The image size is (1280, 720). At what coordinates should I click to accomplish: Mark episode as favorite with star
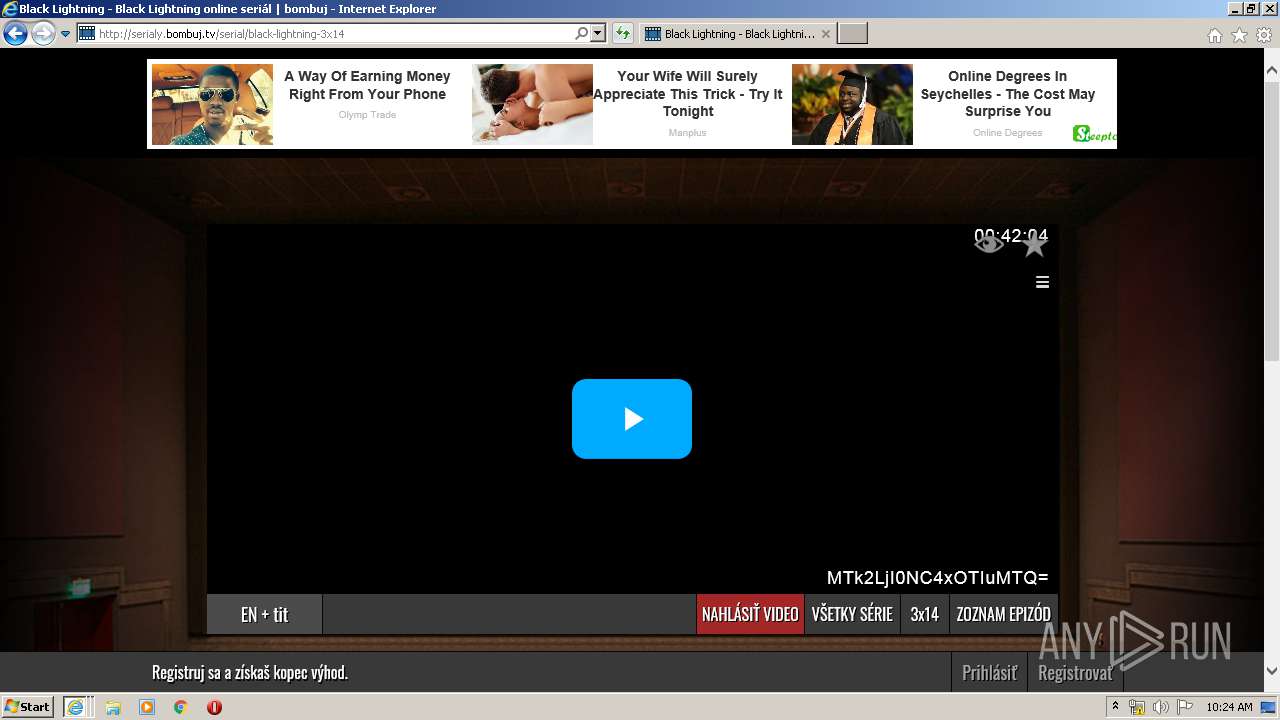(x=1034, y=244)
